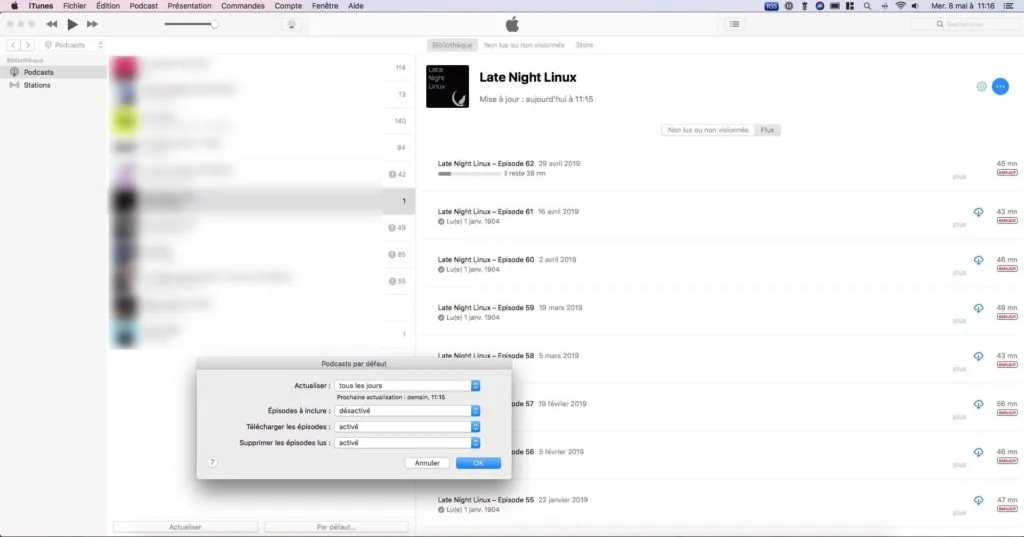Open the Commandes menu

pos(243,6)
